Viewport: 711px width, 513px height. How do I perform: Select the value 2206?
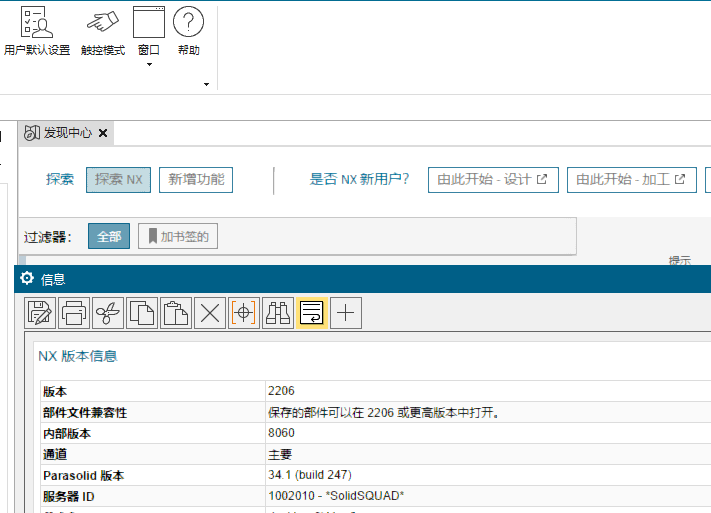281,391
